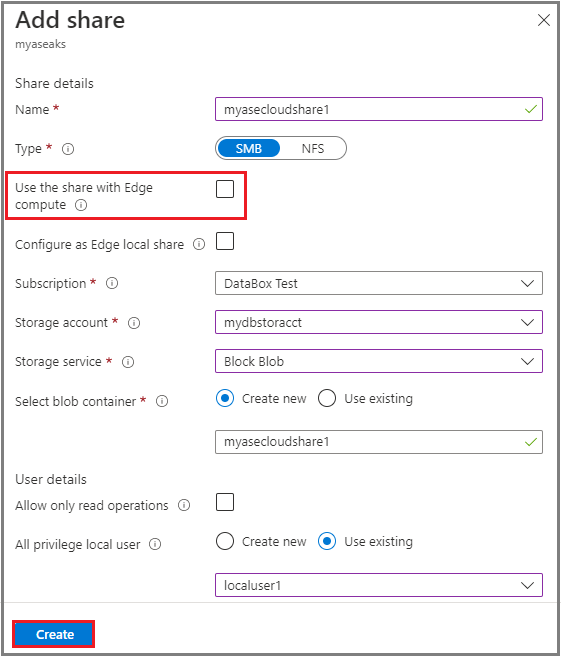
Task: Enable Use the share with Edge compute
Action: [225, 189]
